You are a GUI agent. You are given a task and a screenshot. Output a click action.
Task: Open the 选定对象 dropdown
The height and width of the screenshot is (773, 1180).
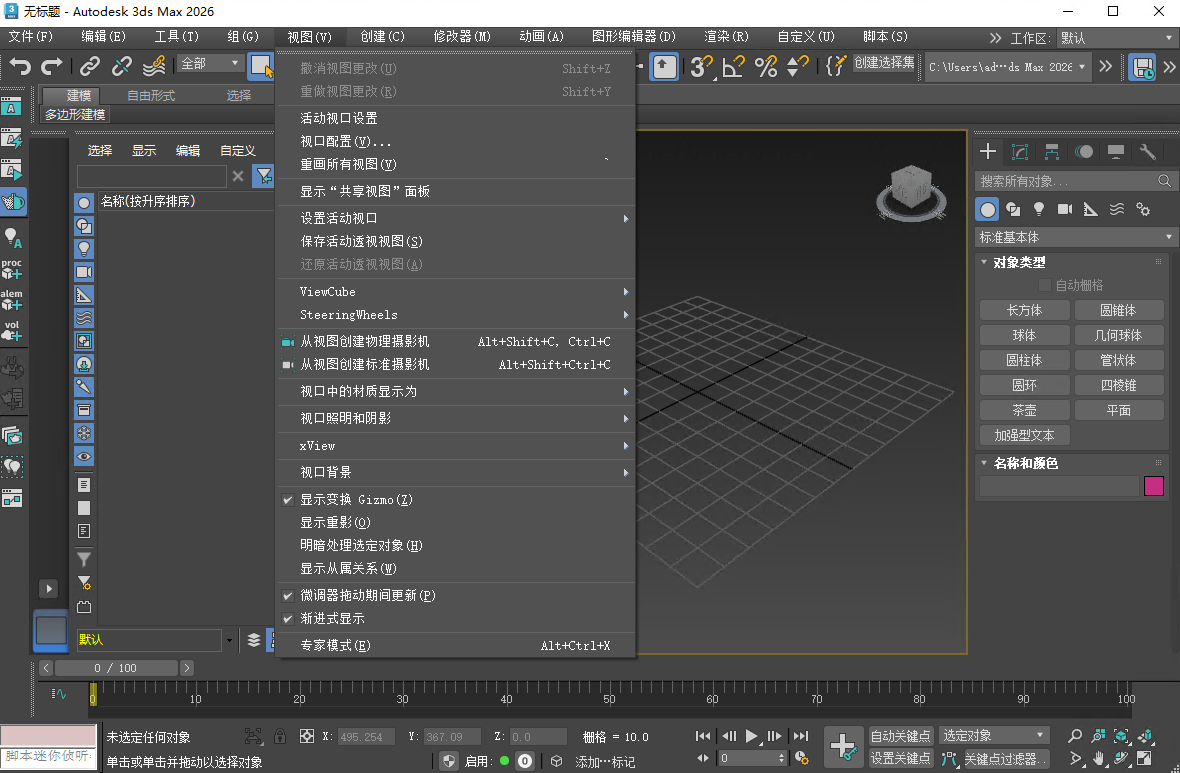(993, 734)
